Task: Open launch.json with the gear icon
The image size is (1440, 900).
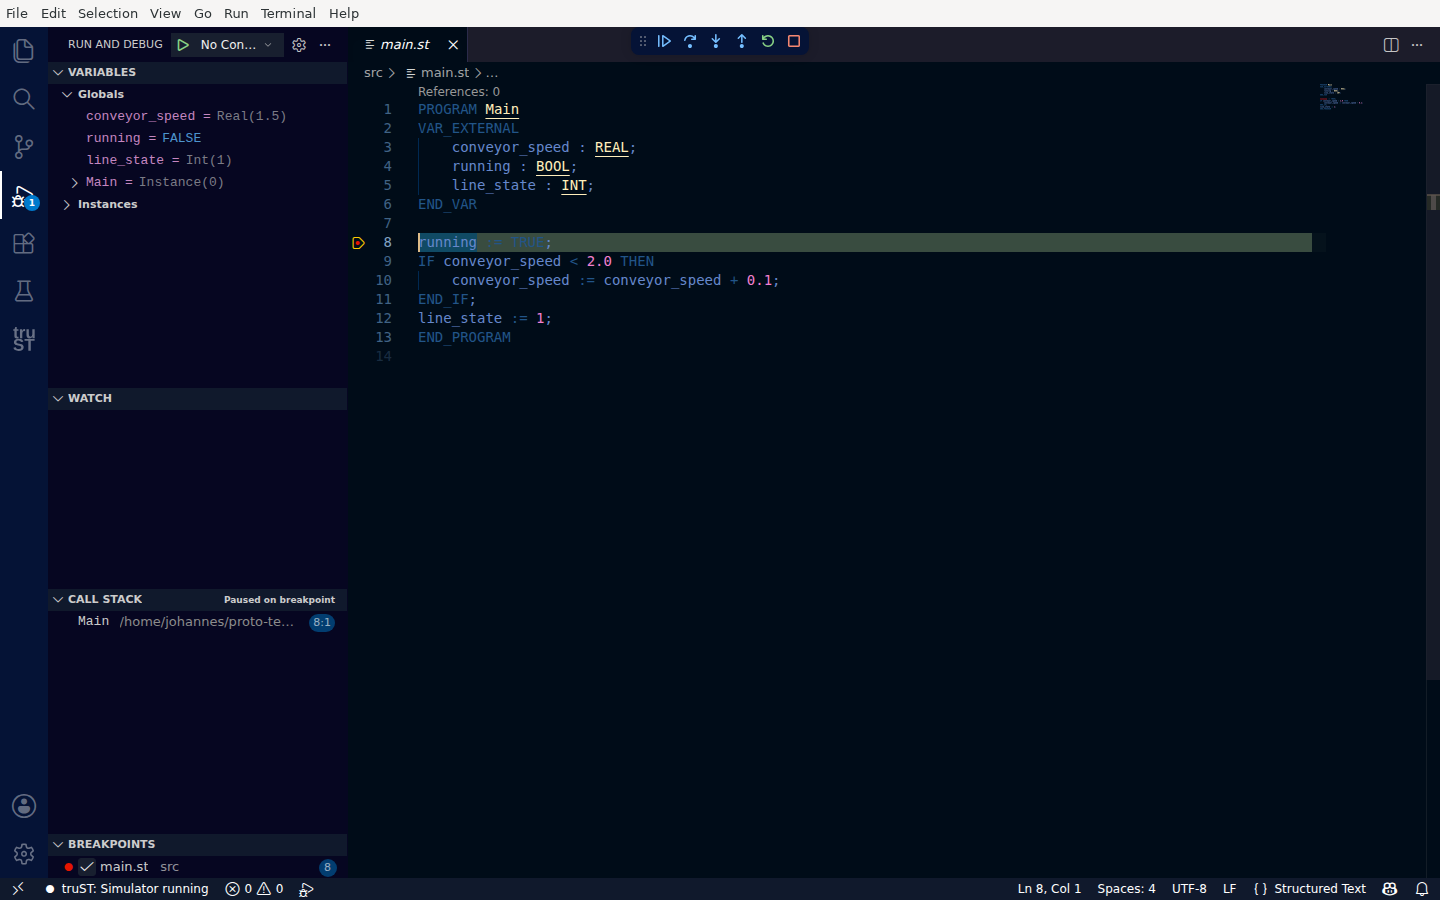Action: pyautogui.click(x=299, y=45)
